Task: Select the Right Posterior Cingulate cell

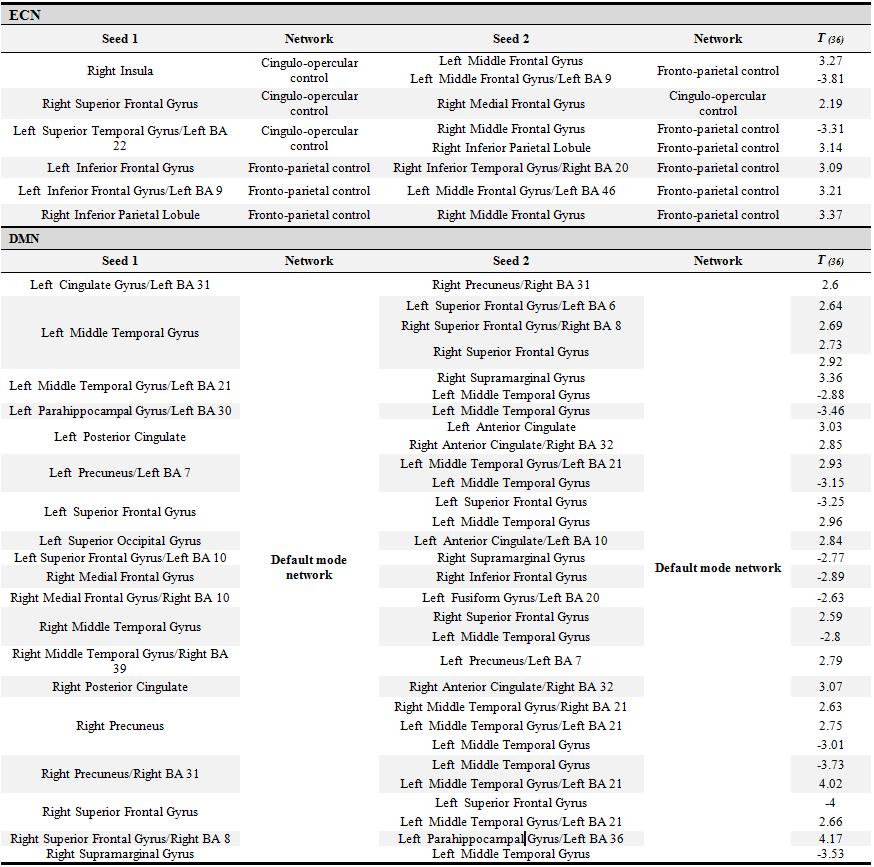Action: 120,687
